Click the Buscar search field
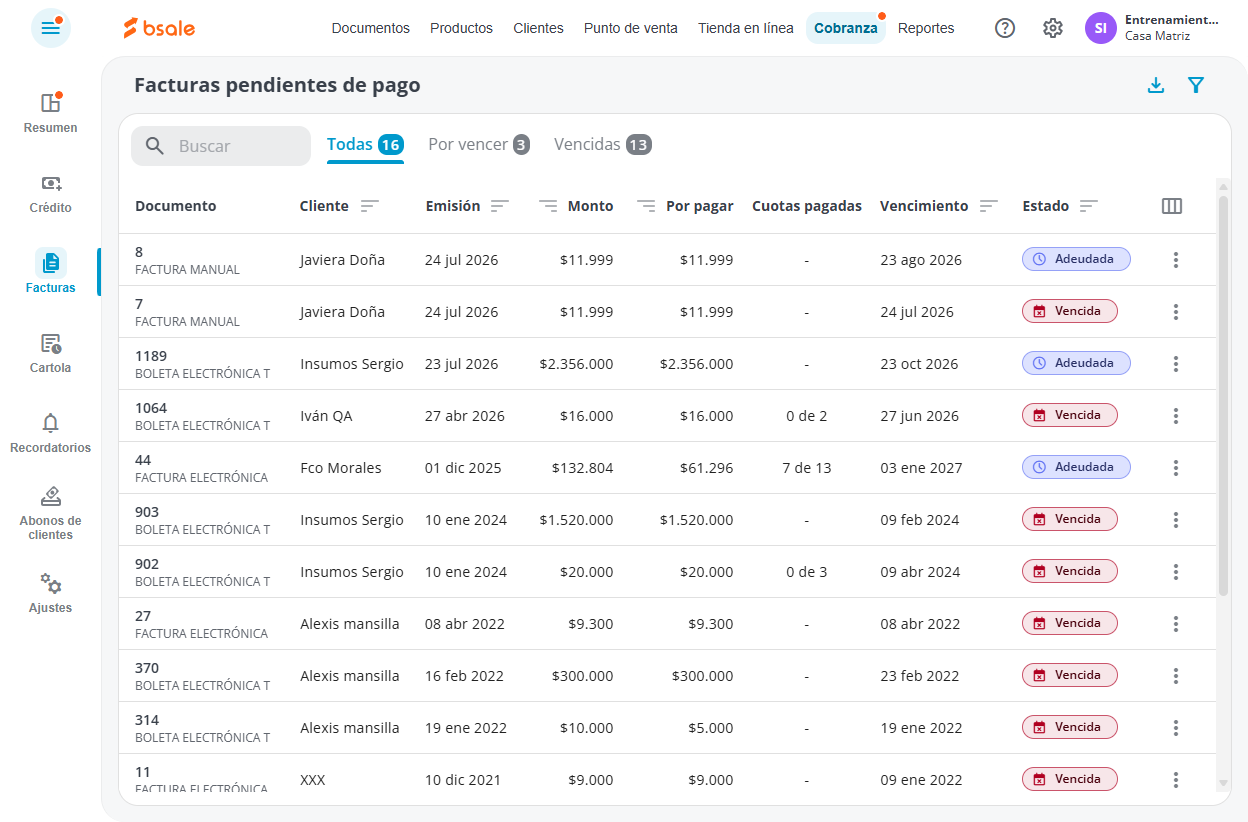 221,146
